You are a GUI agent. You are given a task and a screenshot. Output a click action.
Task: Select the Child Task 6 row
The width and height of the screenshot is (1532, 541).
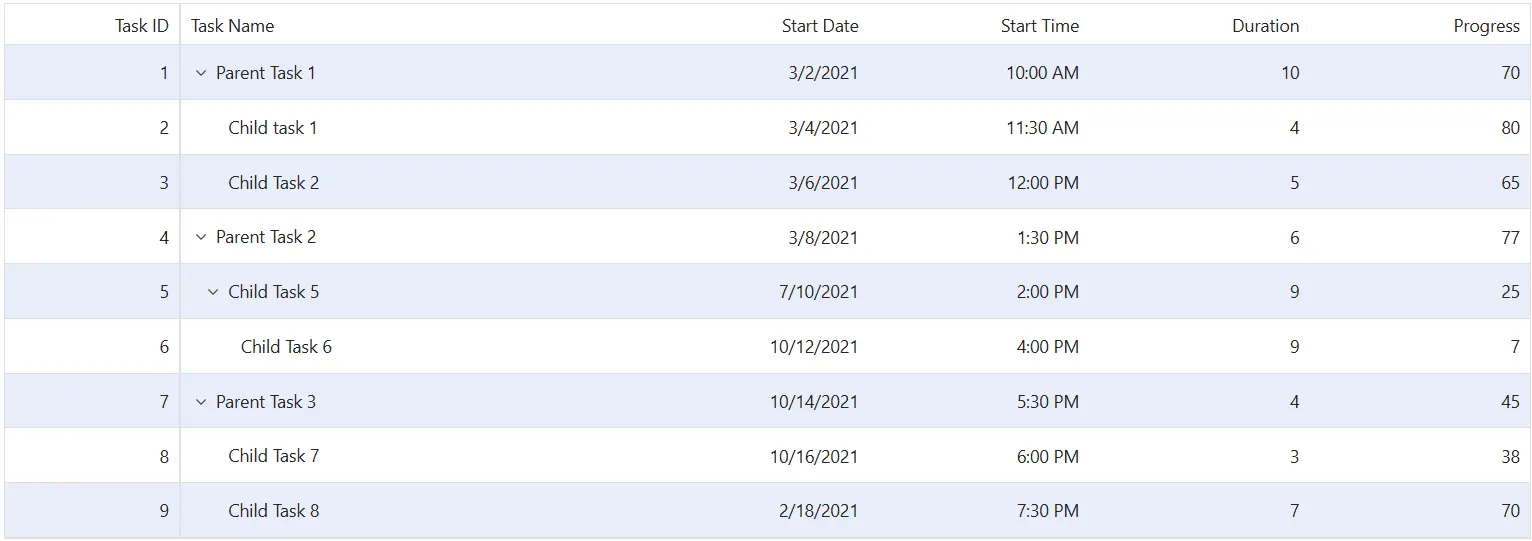pos(767,347)
